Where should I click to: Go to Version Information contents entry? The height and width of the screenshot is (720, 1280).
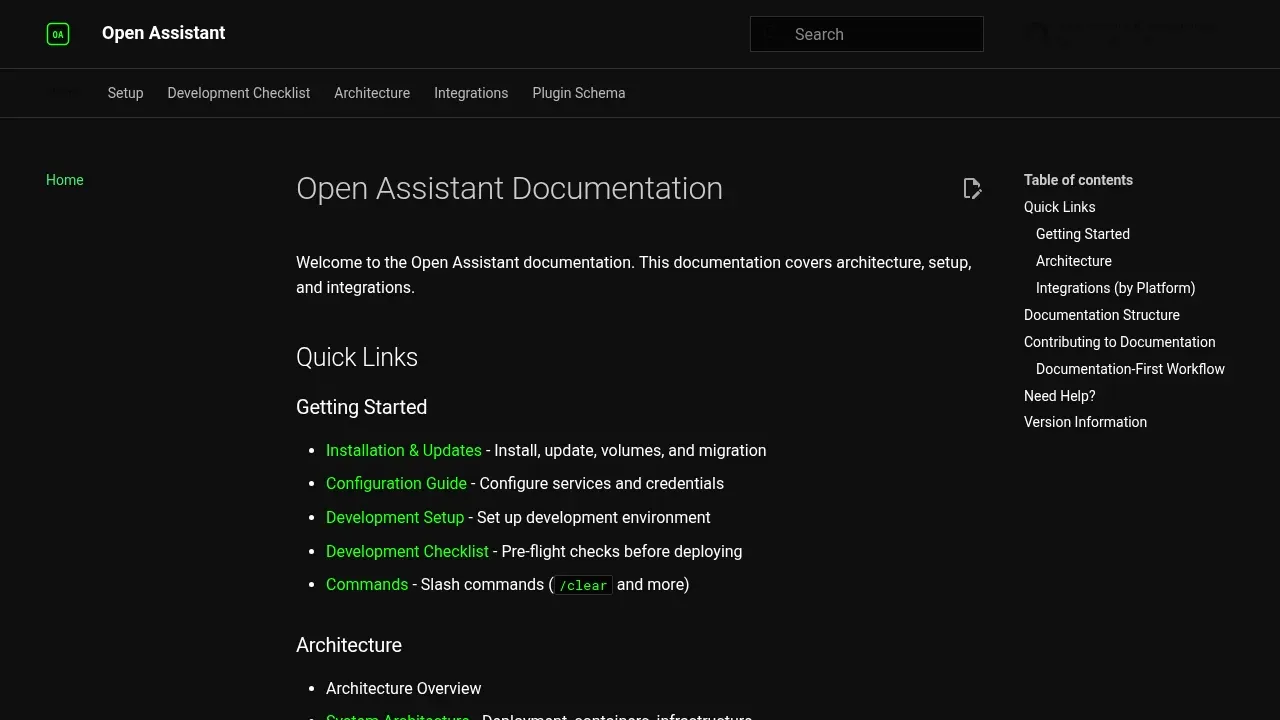pos(1086,422)
